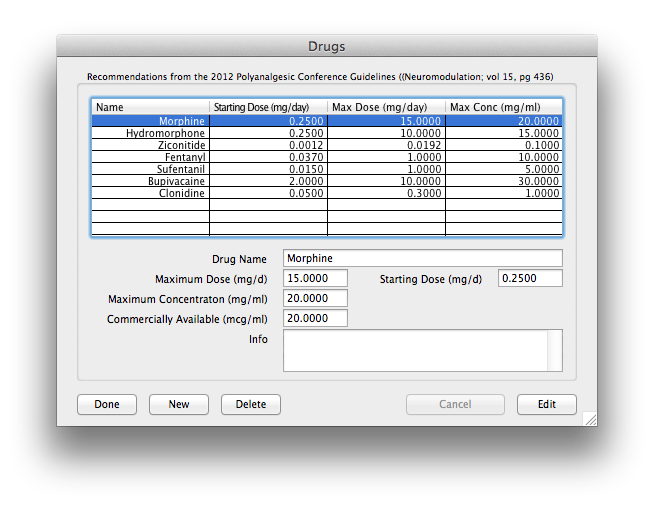Click the Done button

pos(107,404)
